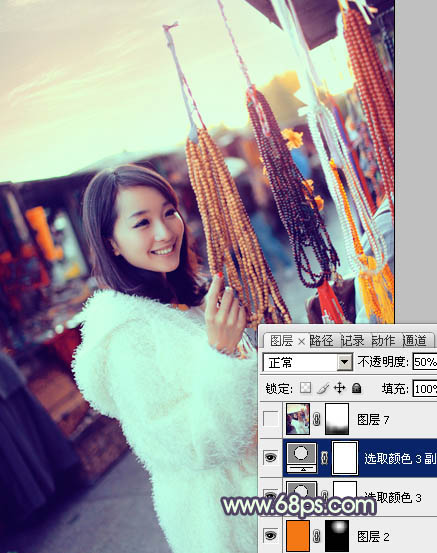Select the orange thumbnail of 图层 2
The height and width of the screenshot is (553, 437).
point(298,536)
